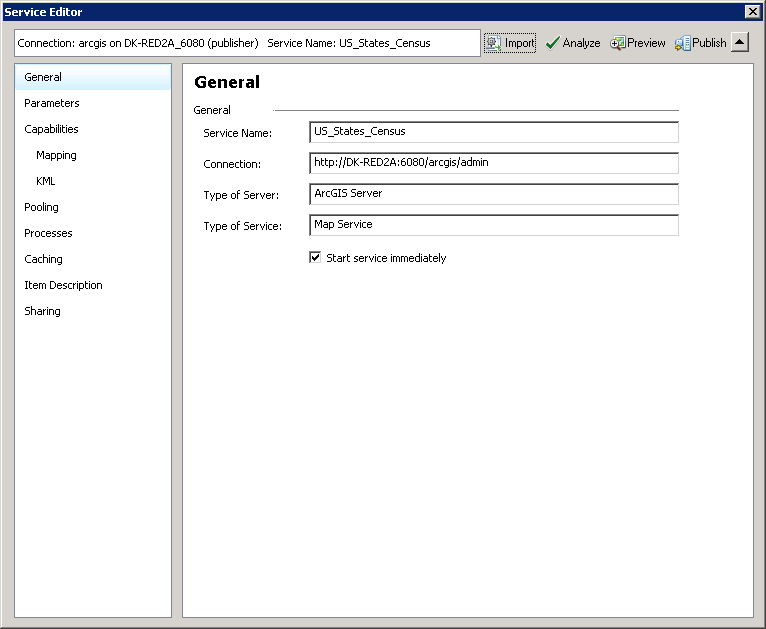This screenshot has width=766, height=629.
Task: Click the connection summary box at top
Action: click(x=247, y=43)
